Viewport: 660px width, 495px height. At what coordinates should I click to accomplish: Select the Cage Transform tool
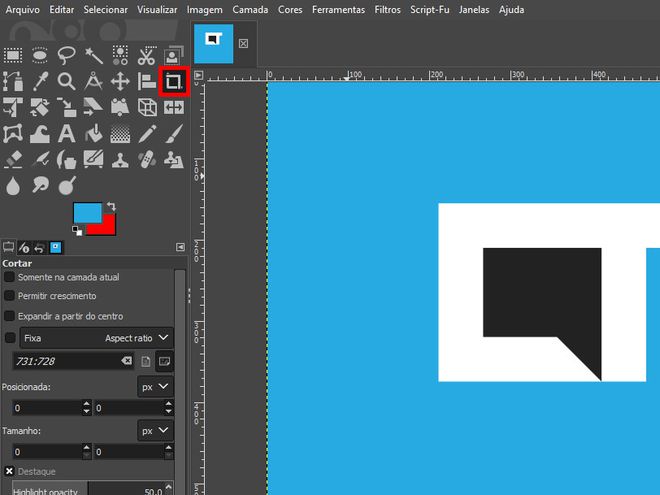tap(13, 134)
